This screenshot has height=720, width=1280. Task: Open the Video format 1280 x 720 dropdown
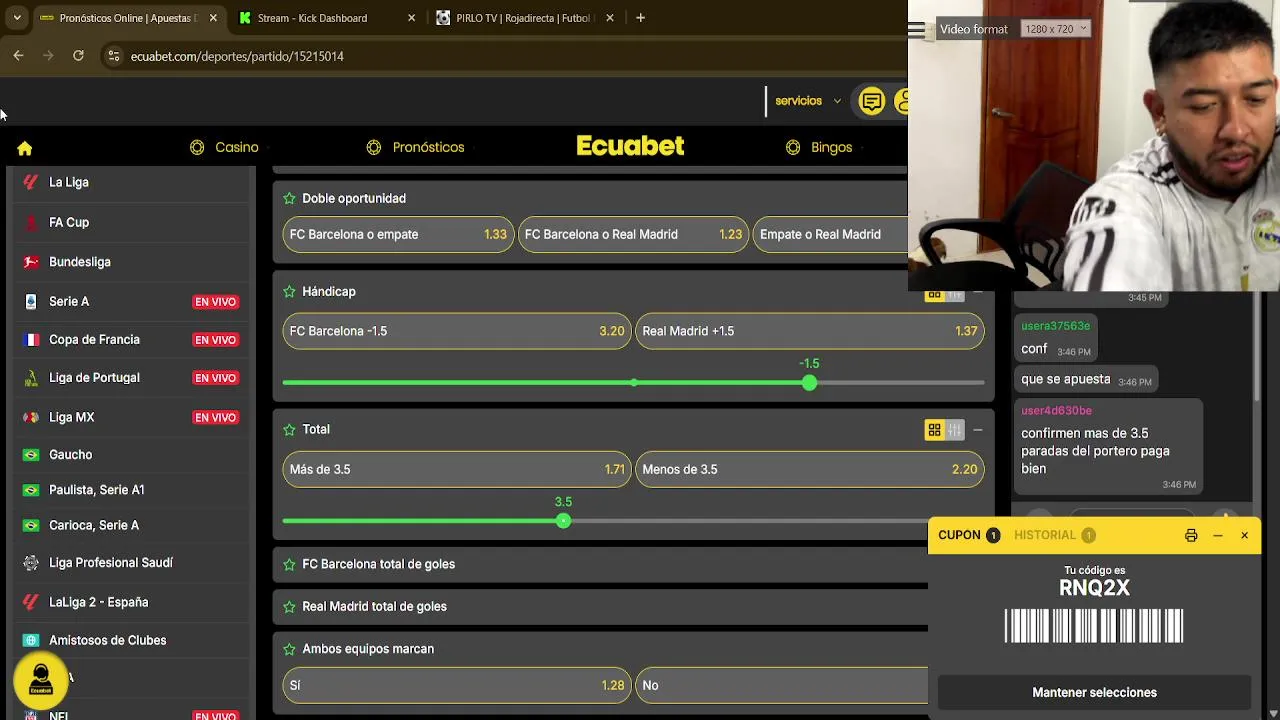pos(1055,29)
